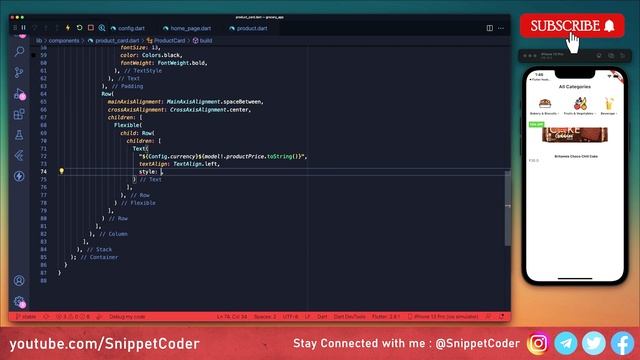Click the notifications bell in status bar
The image size is (640, 360).
pos(501,317)
